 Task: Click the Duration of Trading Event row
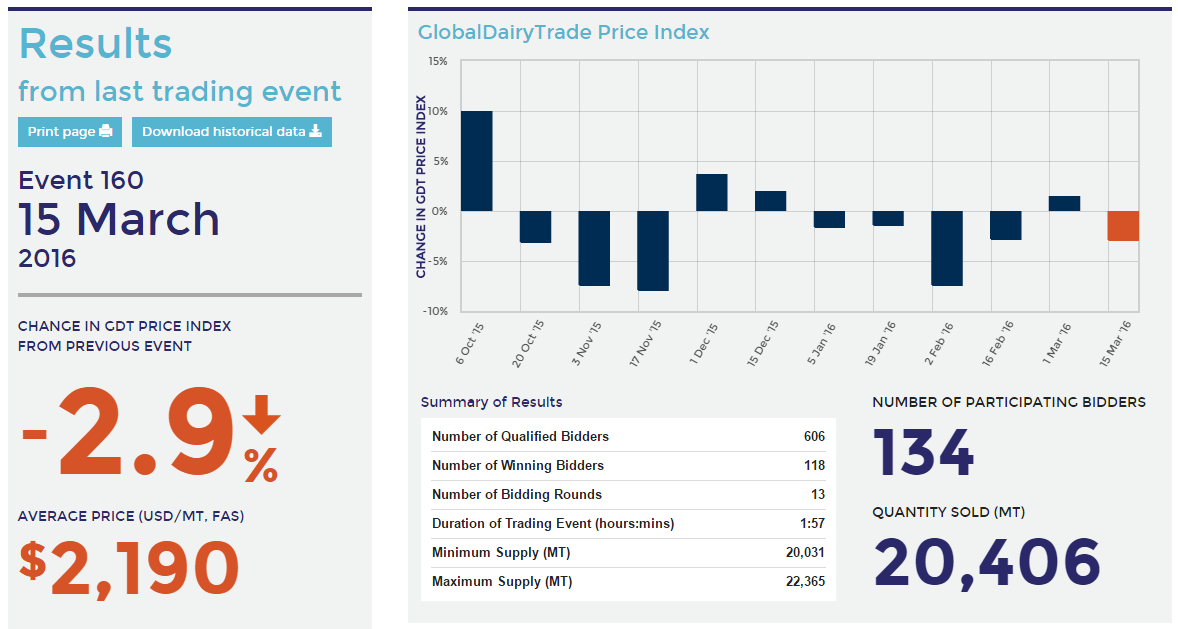pyautogui.click(x=627, y=524)
